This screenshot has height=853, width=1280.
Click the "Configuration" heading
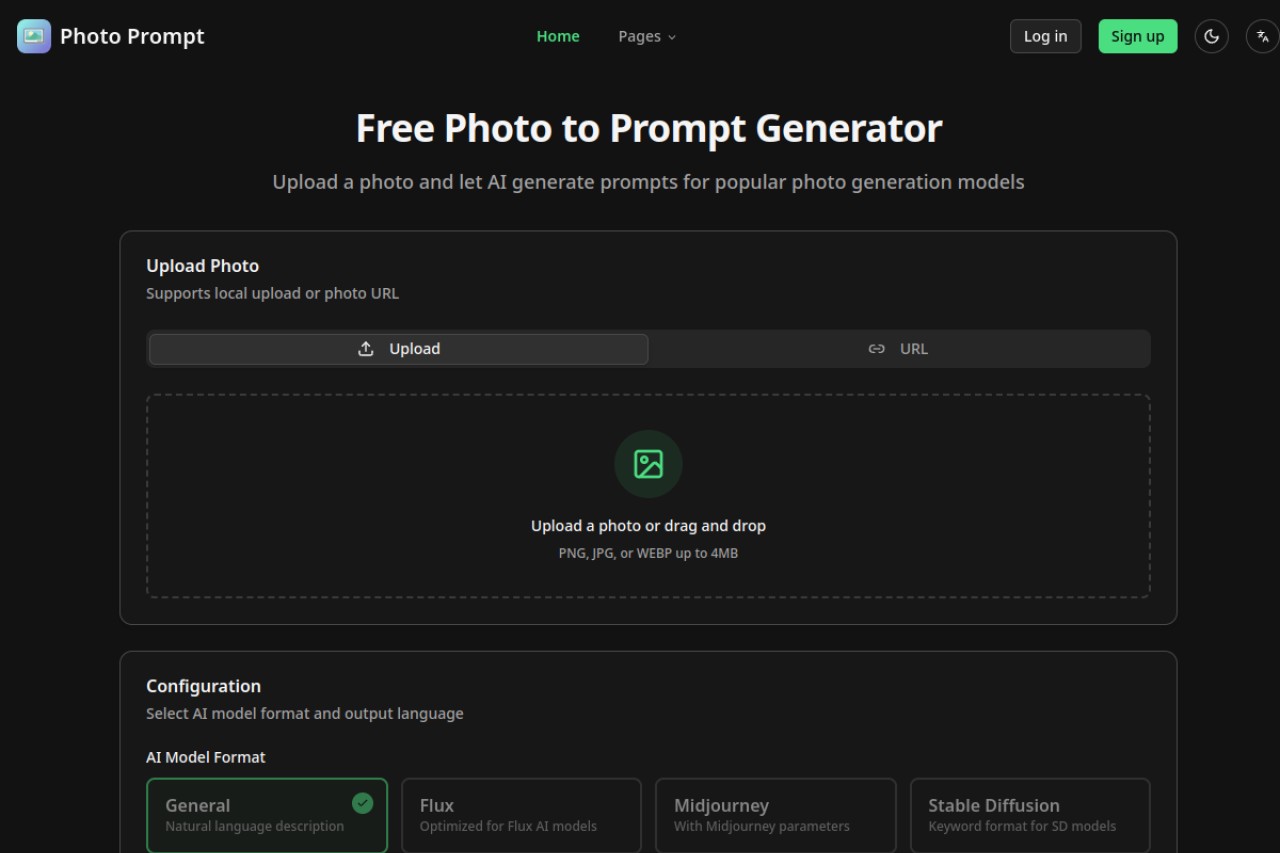204,686
